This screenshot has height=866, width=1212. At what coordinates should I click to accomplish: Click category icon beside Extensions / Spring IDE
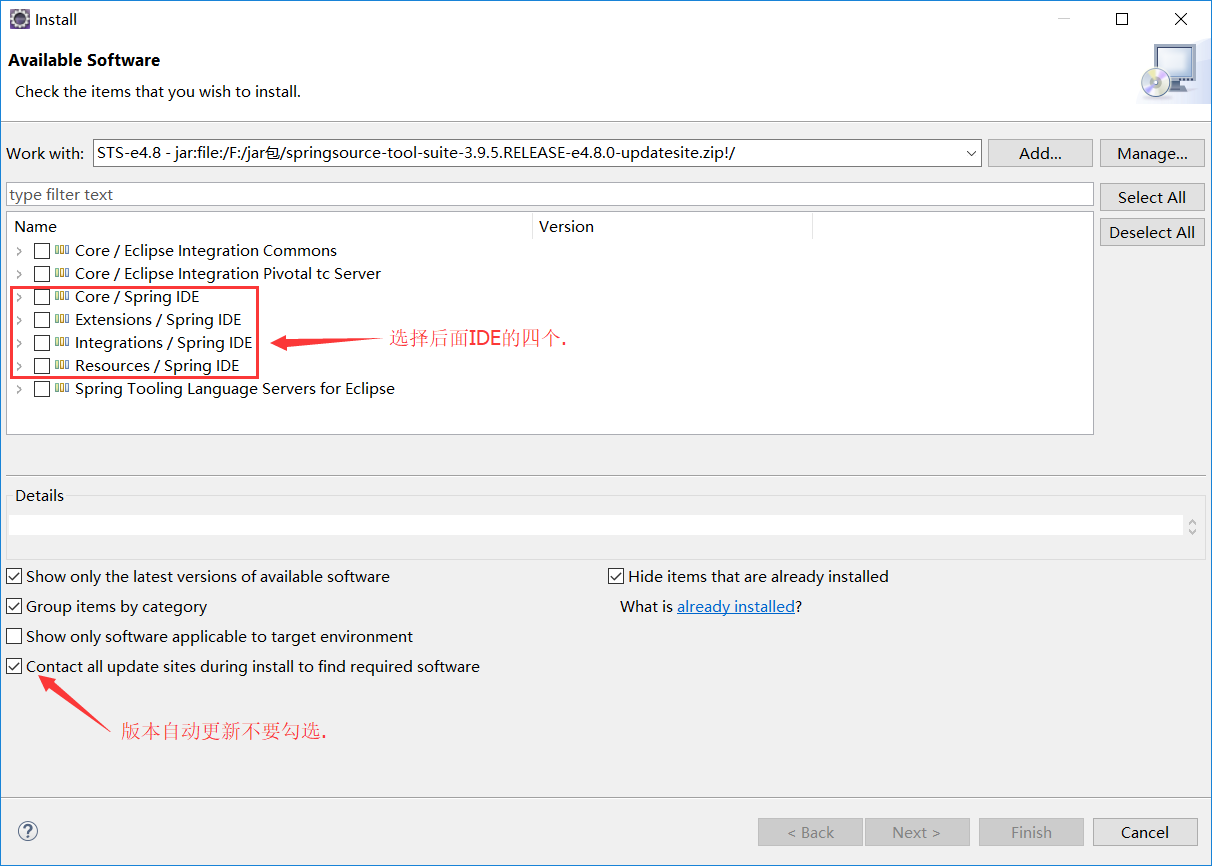click(62, 320)
